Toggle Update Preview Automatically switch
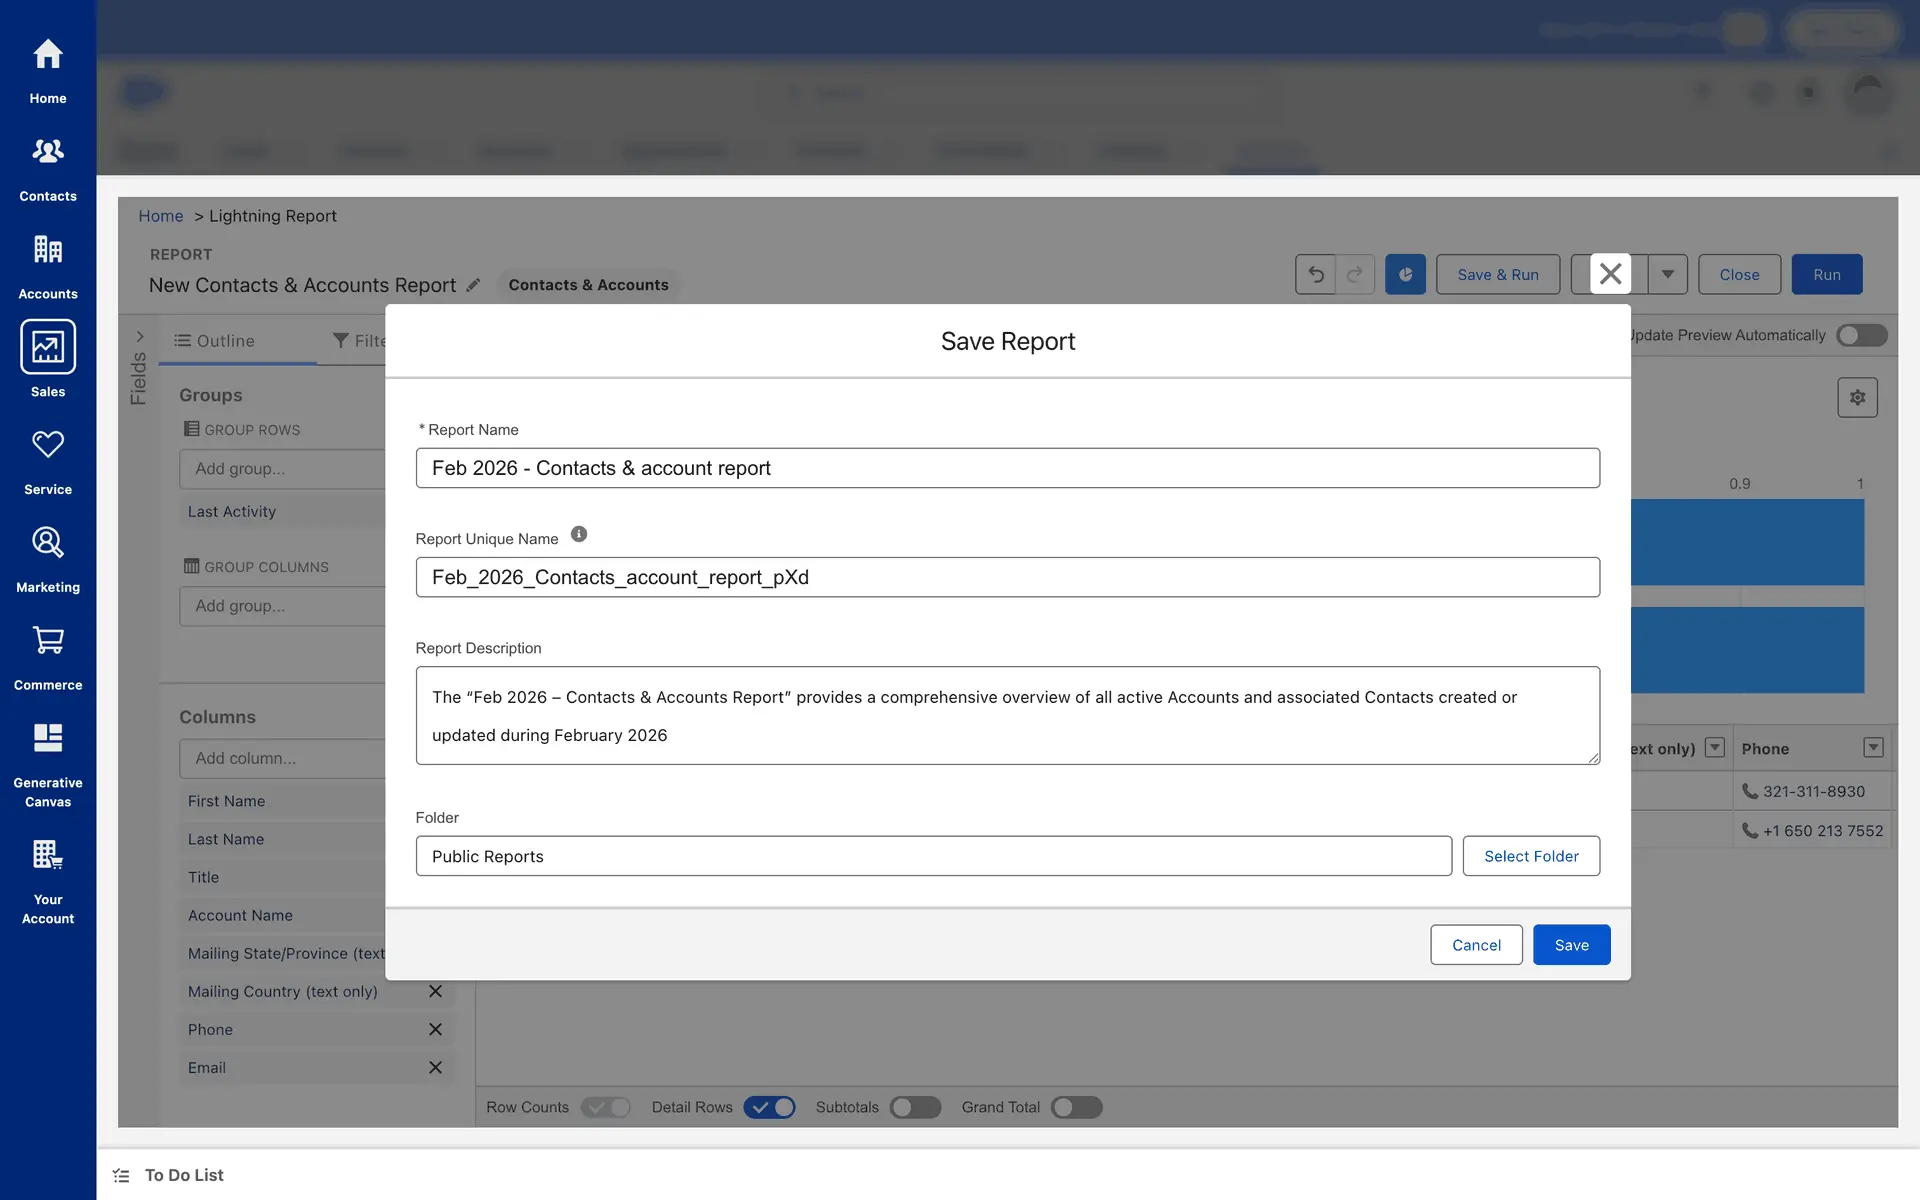The image size is (1920, 1200). tap(1861, 335)
